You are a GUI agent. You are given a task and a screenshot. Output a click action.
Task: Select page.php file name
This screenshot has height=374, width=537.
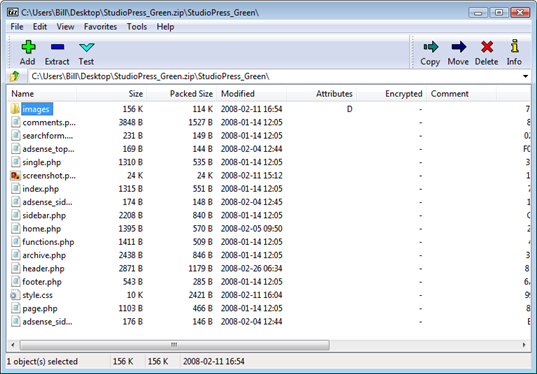point(40,309)
